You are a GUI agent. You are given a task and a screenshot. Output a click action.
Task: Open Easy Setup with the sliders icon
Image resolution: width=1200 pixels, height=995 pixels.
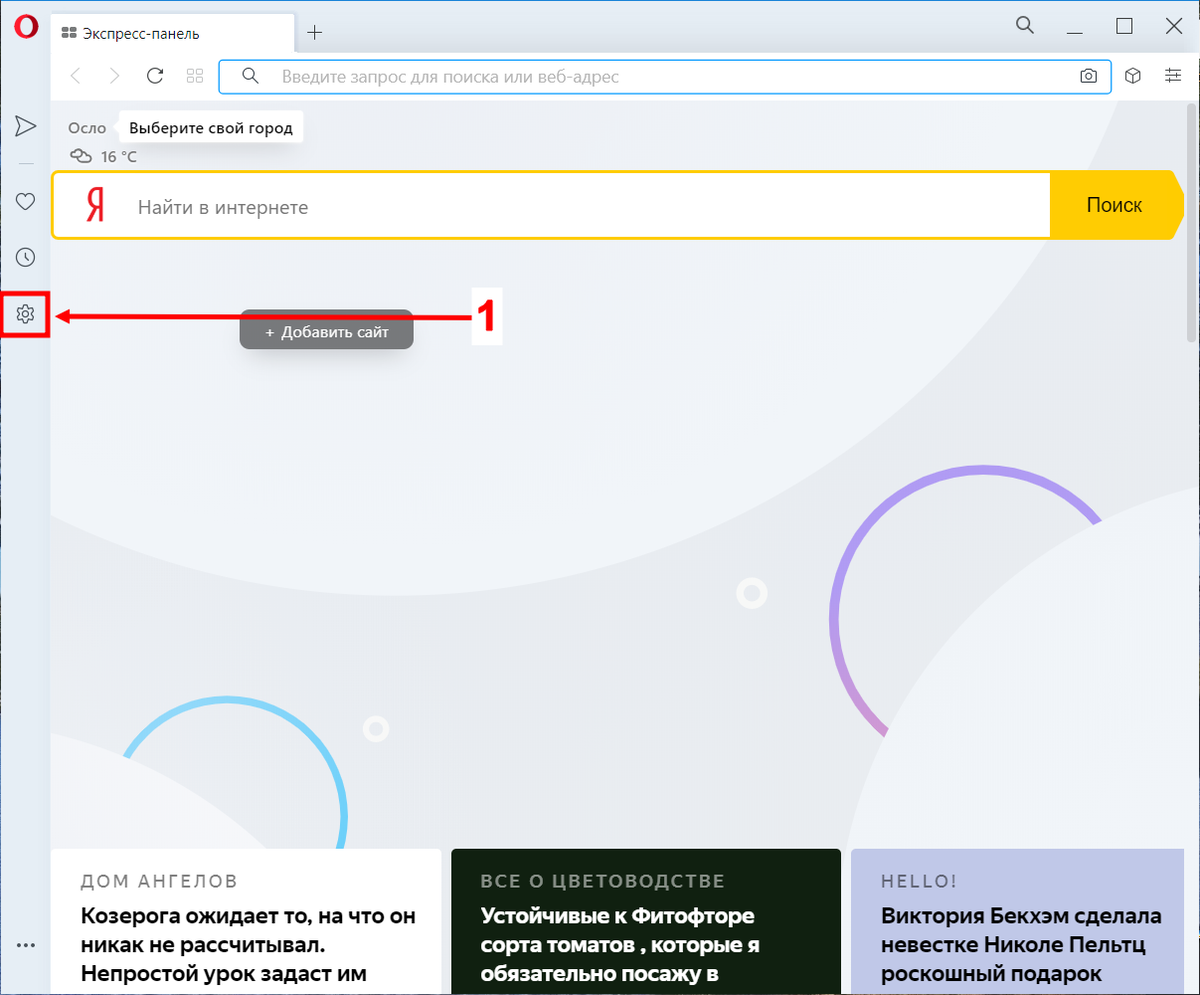point(1172,75)
